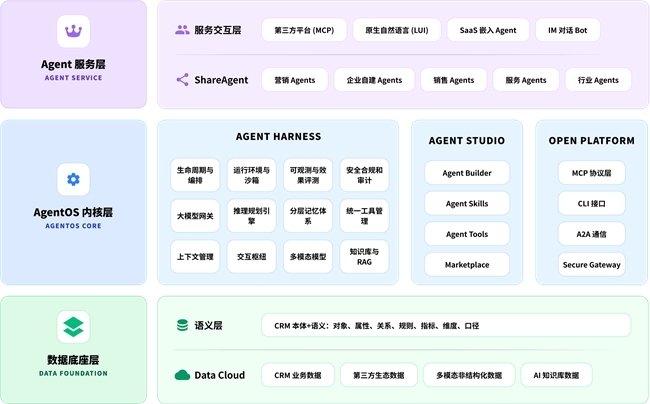650x404 pixels.
Task: Click the 服务交互层 label
Action: (x=218, y=30)
